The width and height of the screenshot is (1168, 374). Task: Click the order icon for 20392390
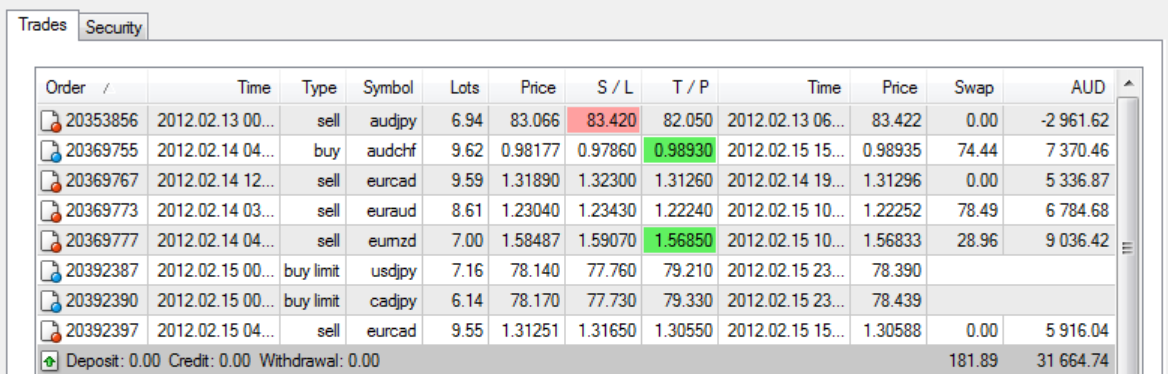point(51,301)
